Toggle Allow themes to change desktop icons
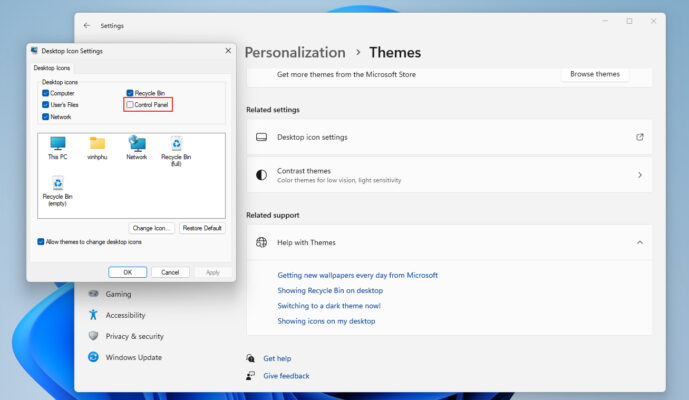The image size is (689, 400). pyautogui.click(x=41, y=242)
